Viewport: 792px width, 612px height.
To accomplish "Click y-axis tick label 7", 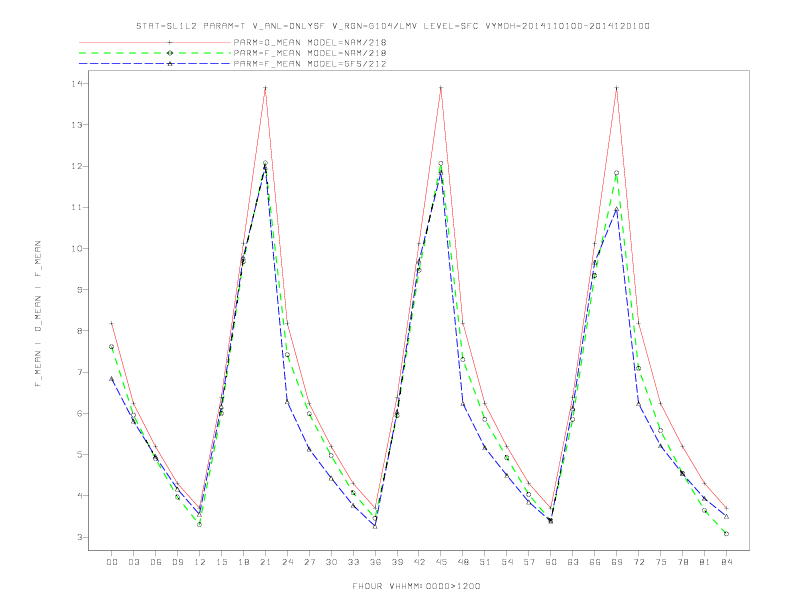I will tap(80, 372).
